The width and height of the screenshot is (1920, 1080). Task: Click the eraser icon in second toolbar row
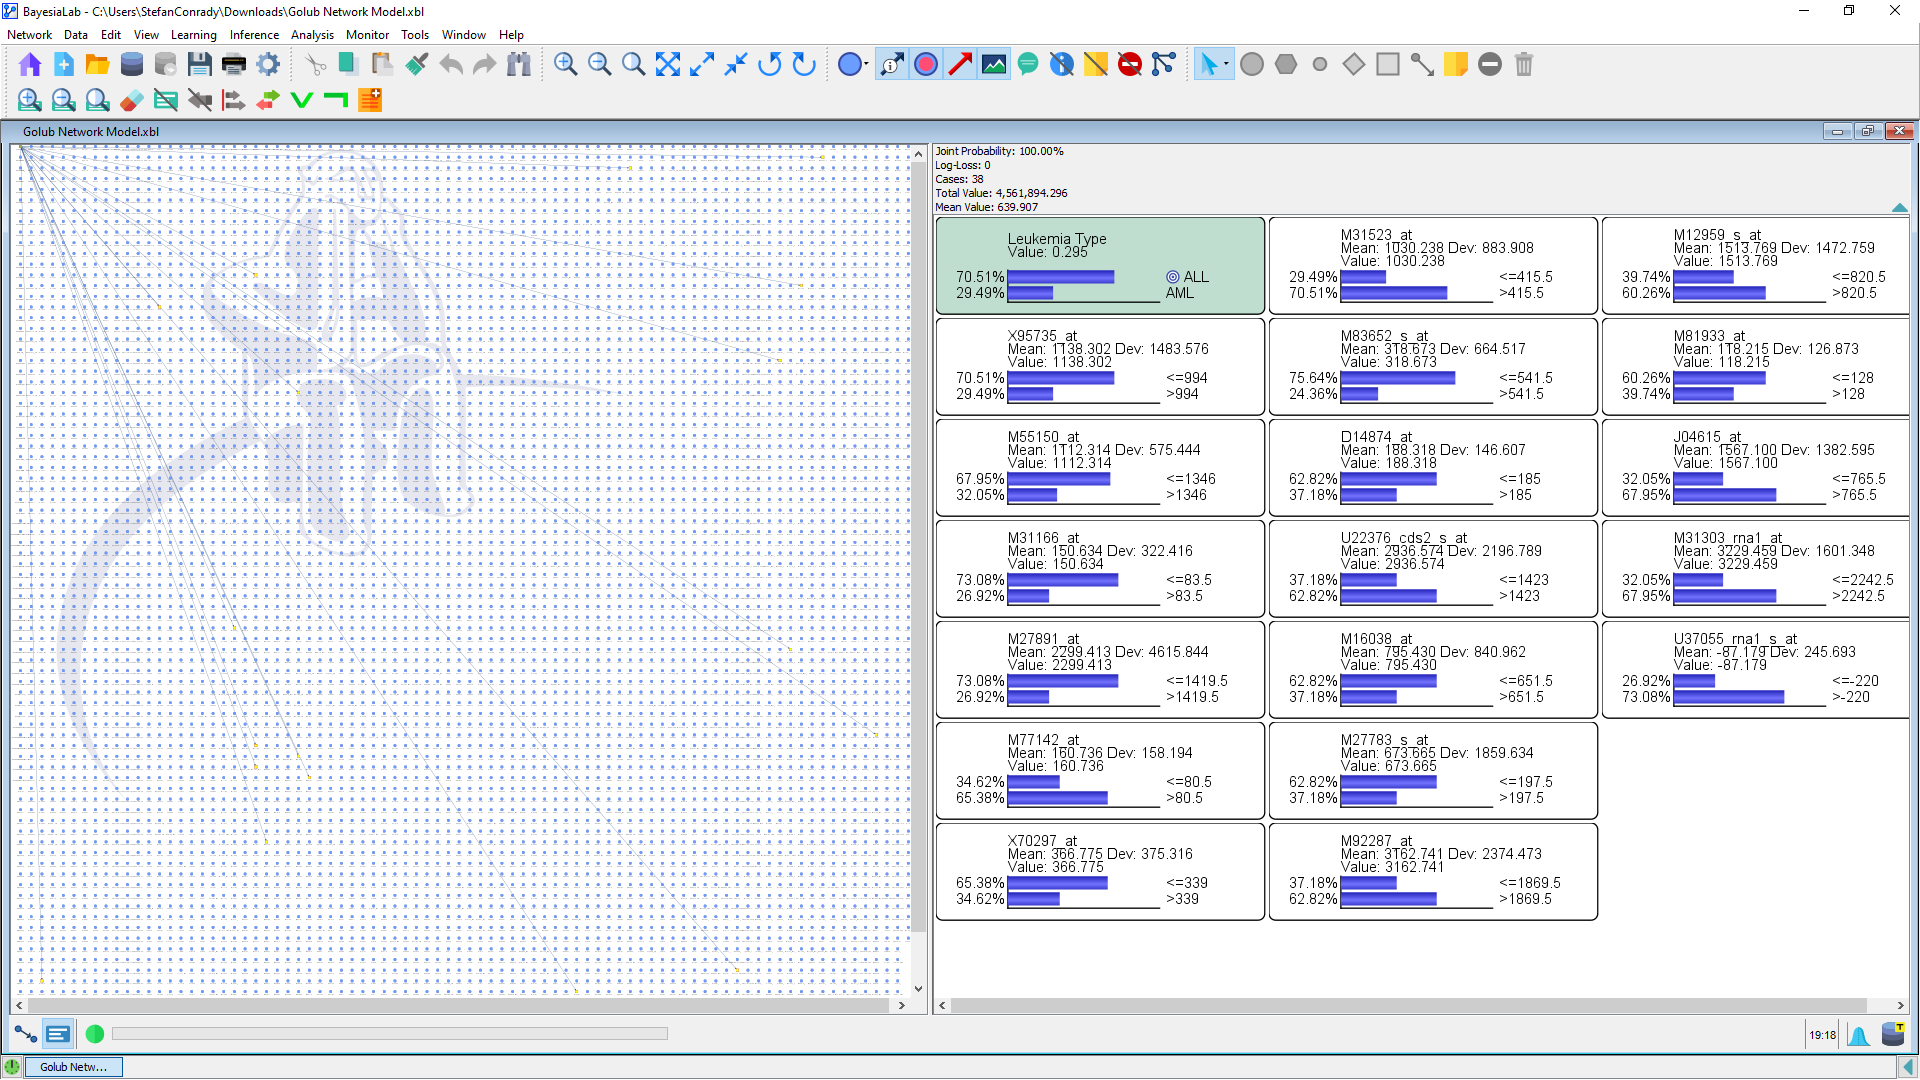point(131,100)
